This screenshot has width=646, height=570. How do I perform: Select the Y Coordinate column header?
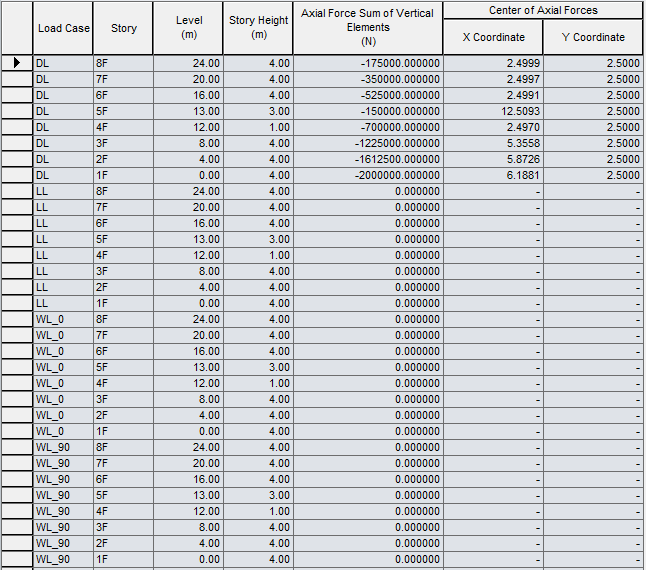[593, 37]
